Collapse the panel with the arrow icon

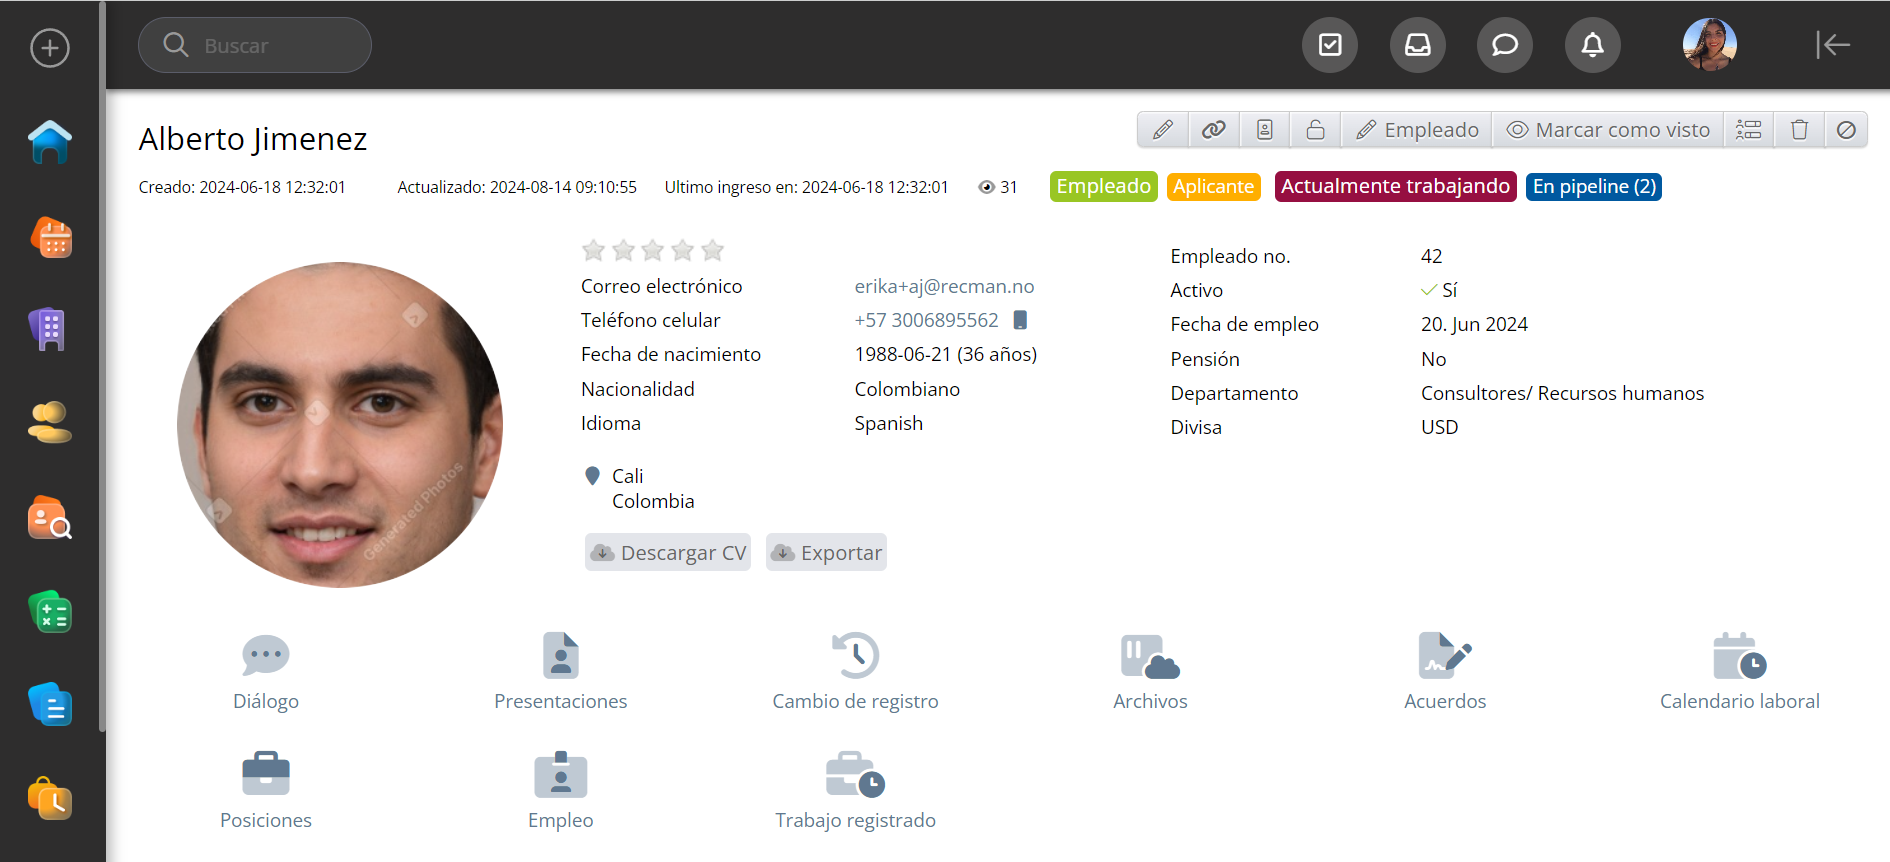[1832, 45]
